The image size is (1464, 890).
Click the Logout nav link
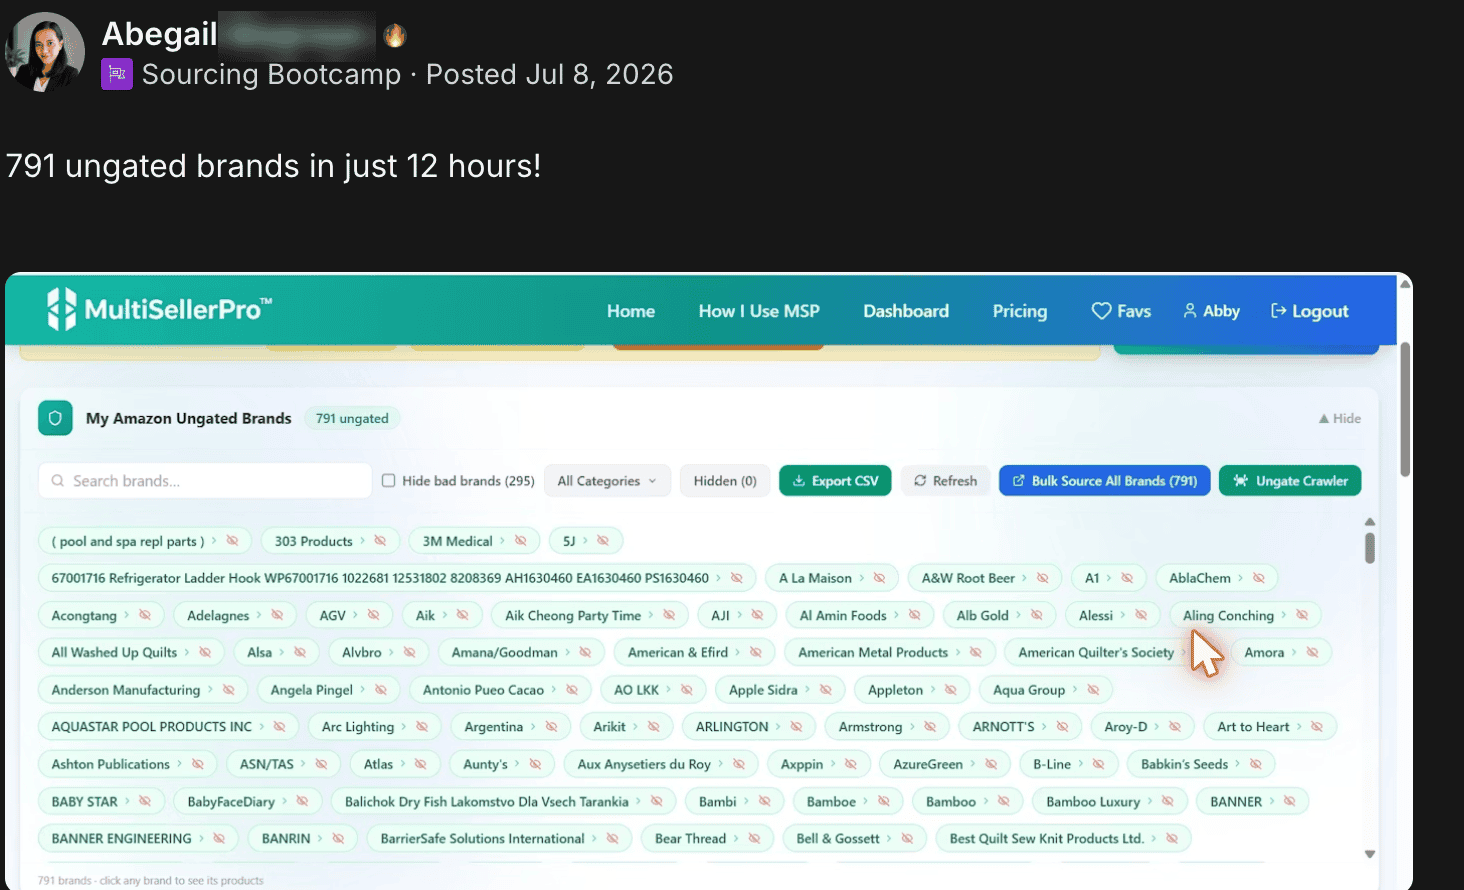pyautogui.click(x=1309, y=311)
